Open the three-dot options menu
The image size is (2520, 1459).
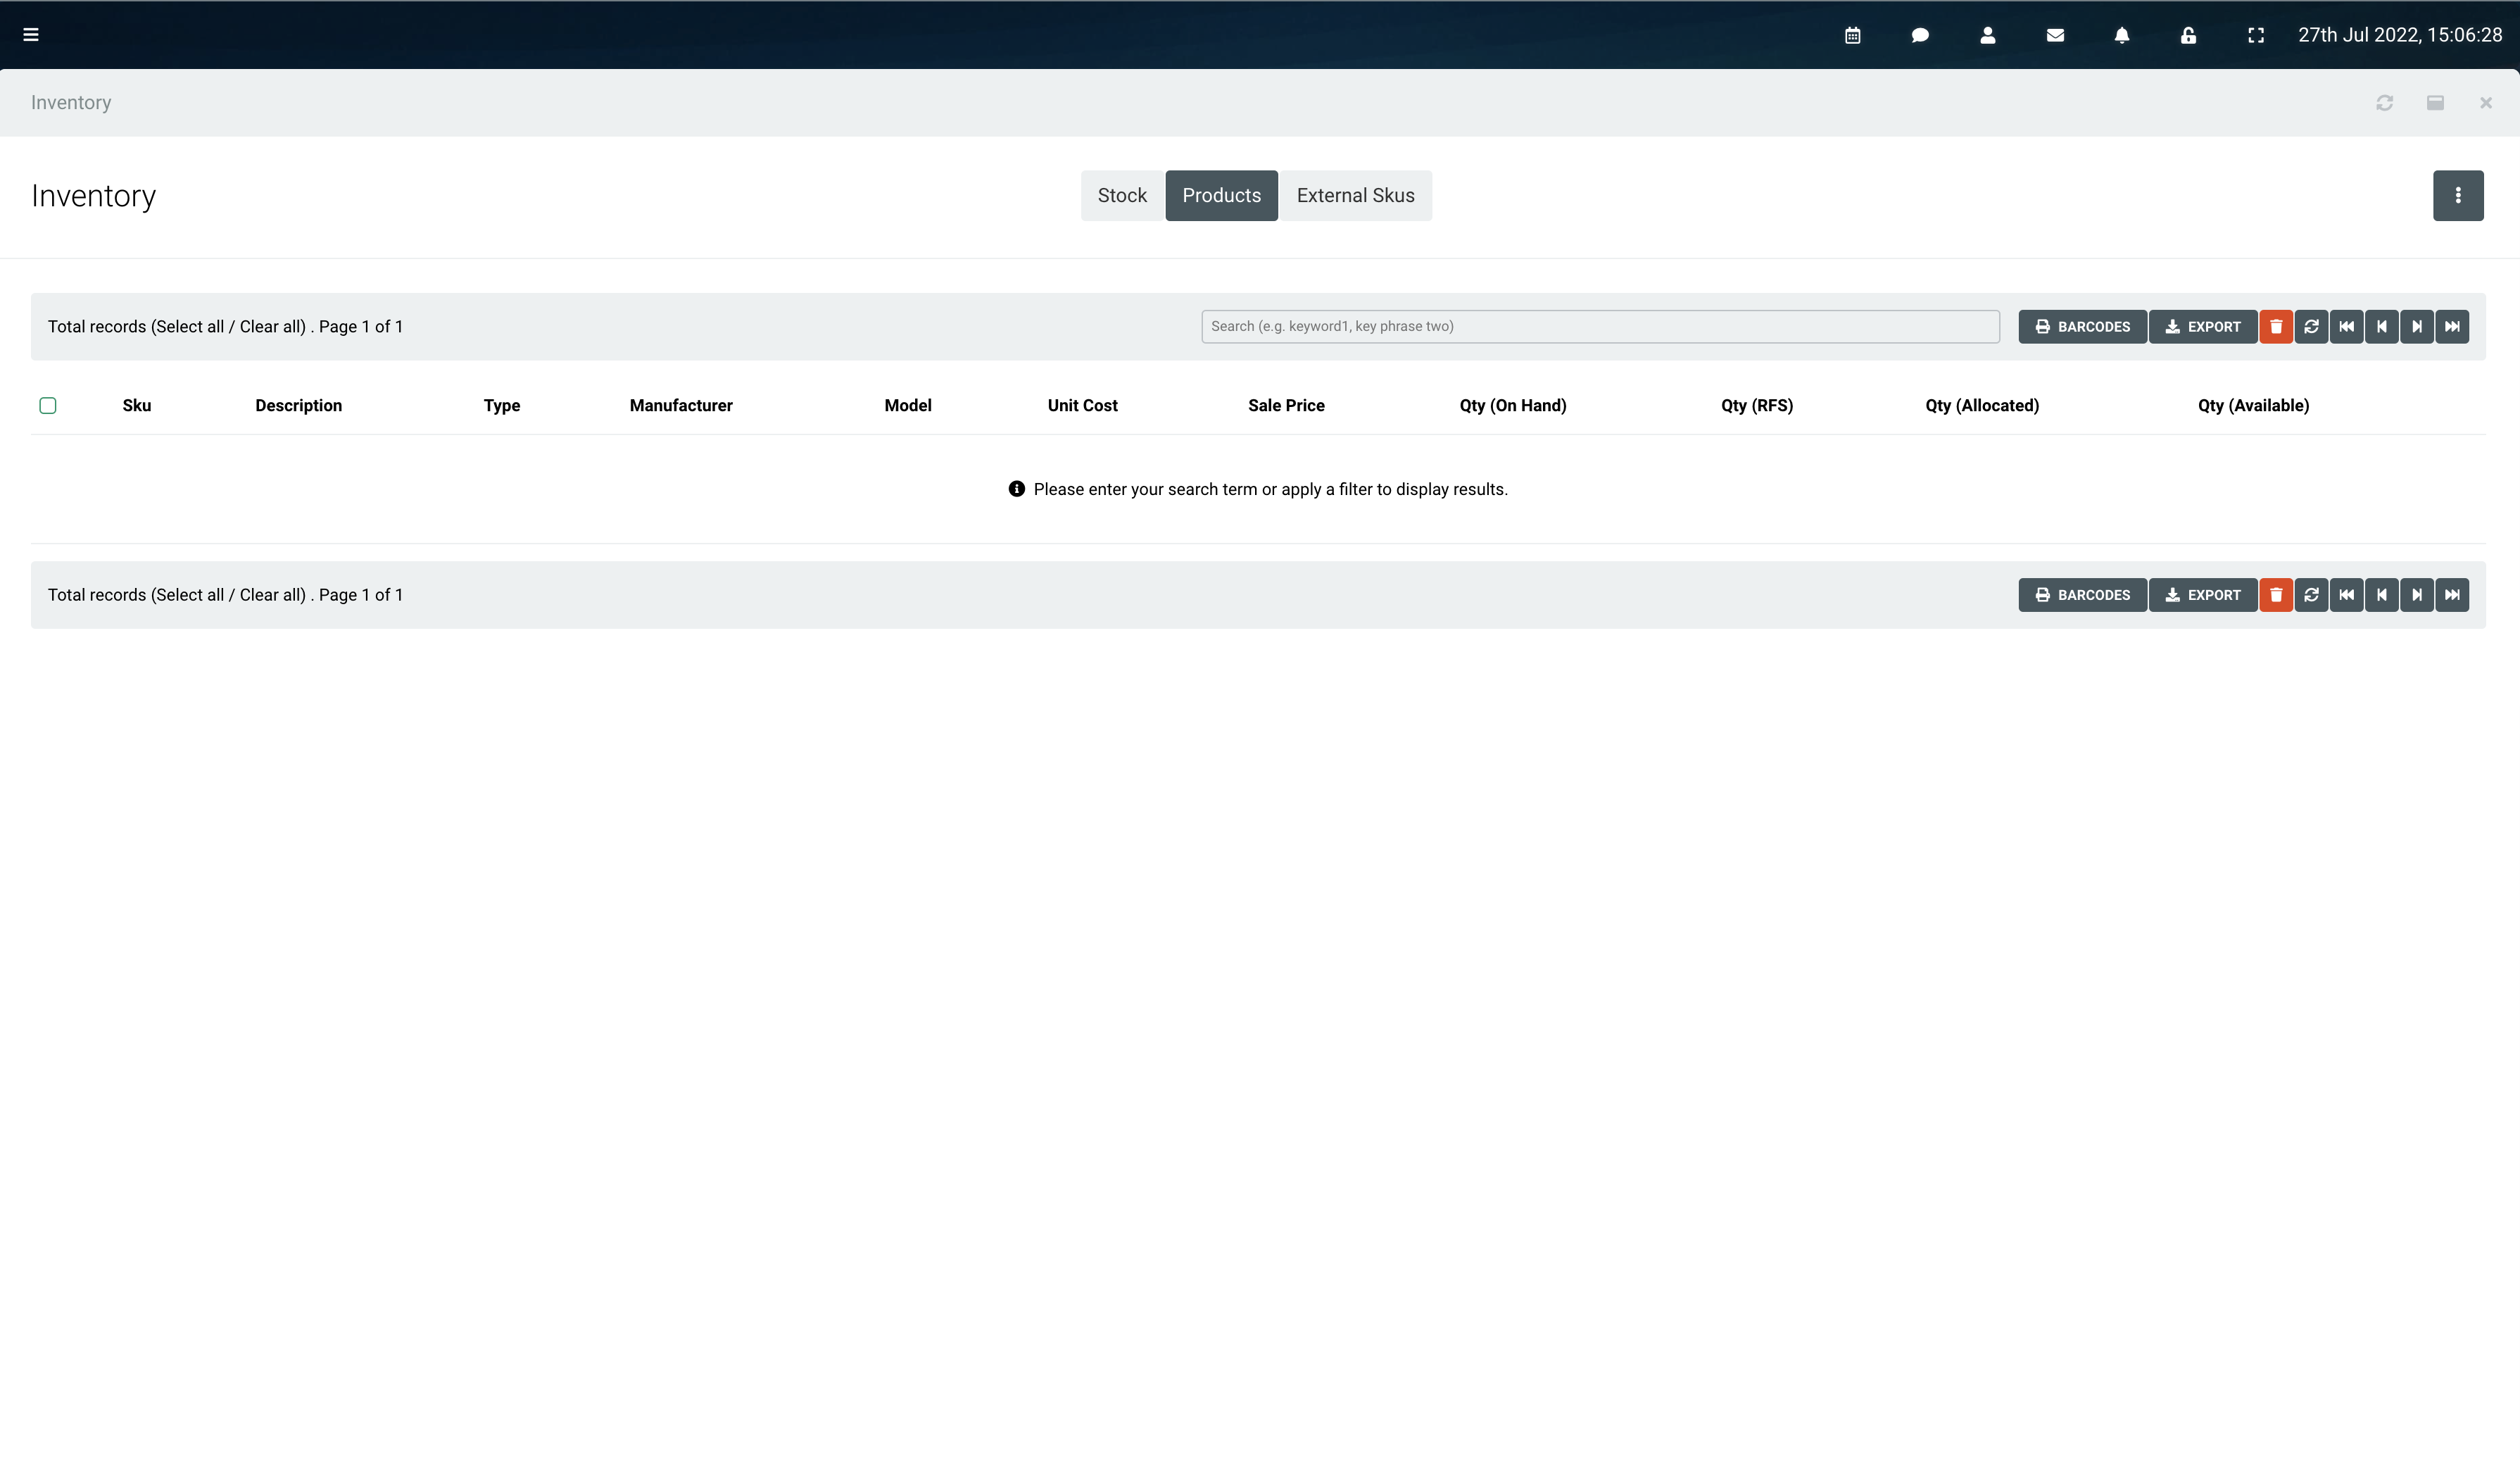(x=2458, y=195)
